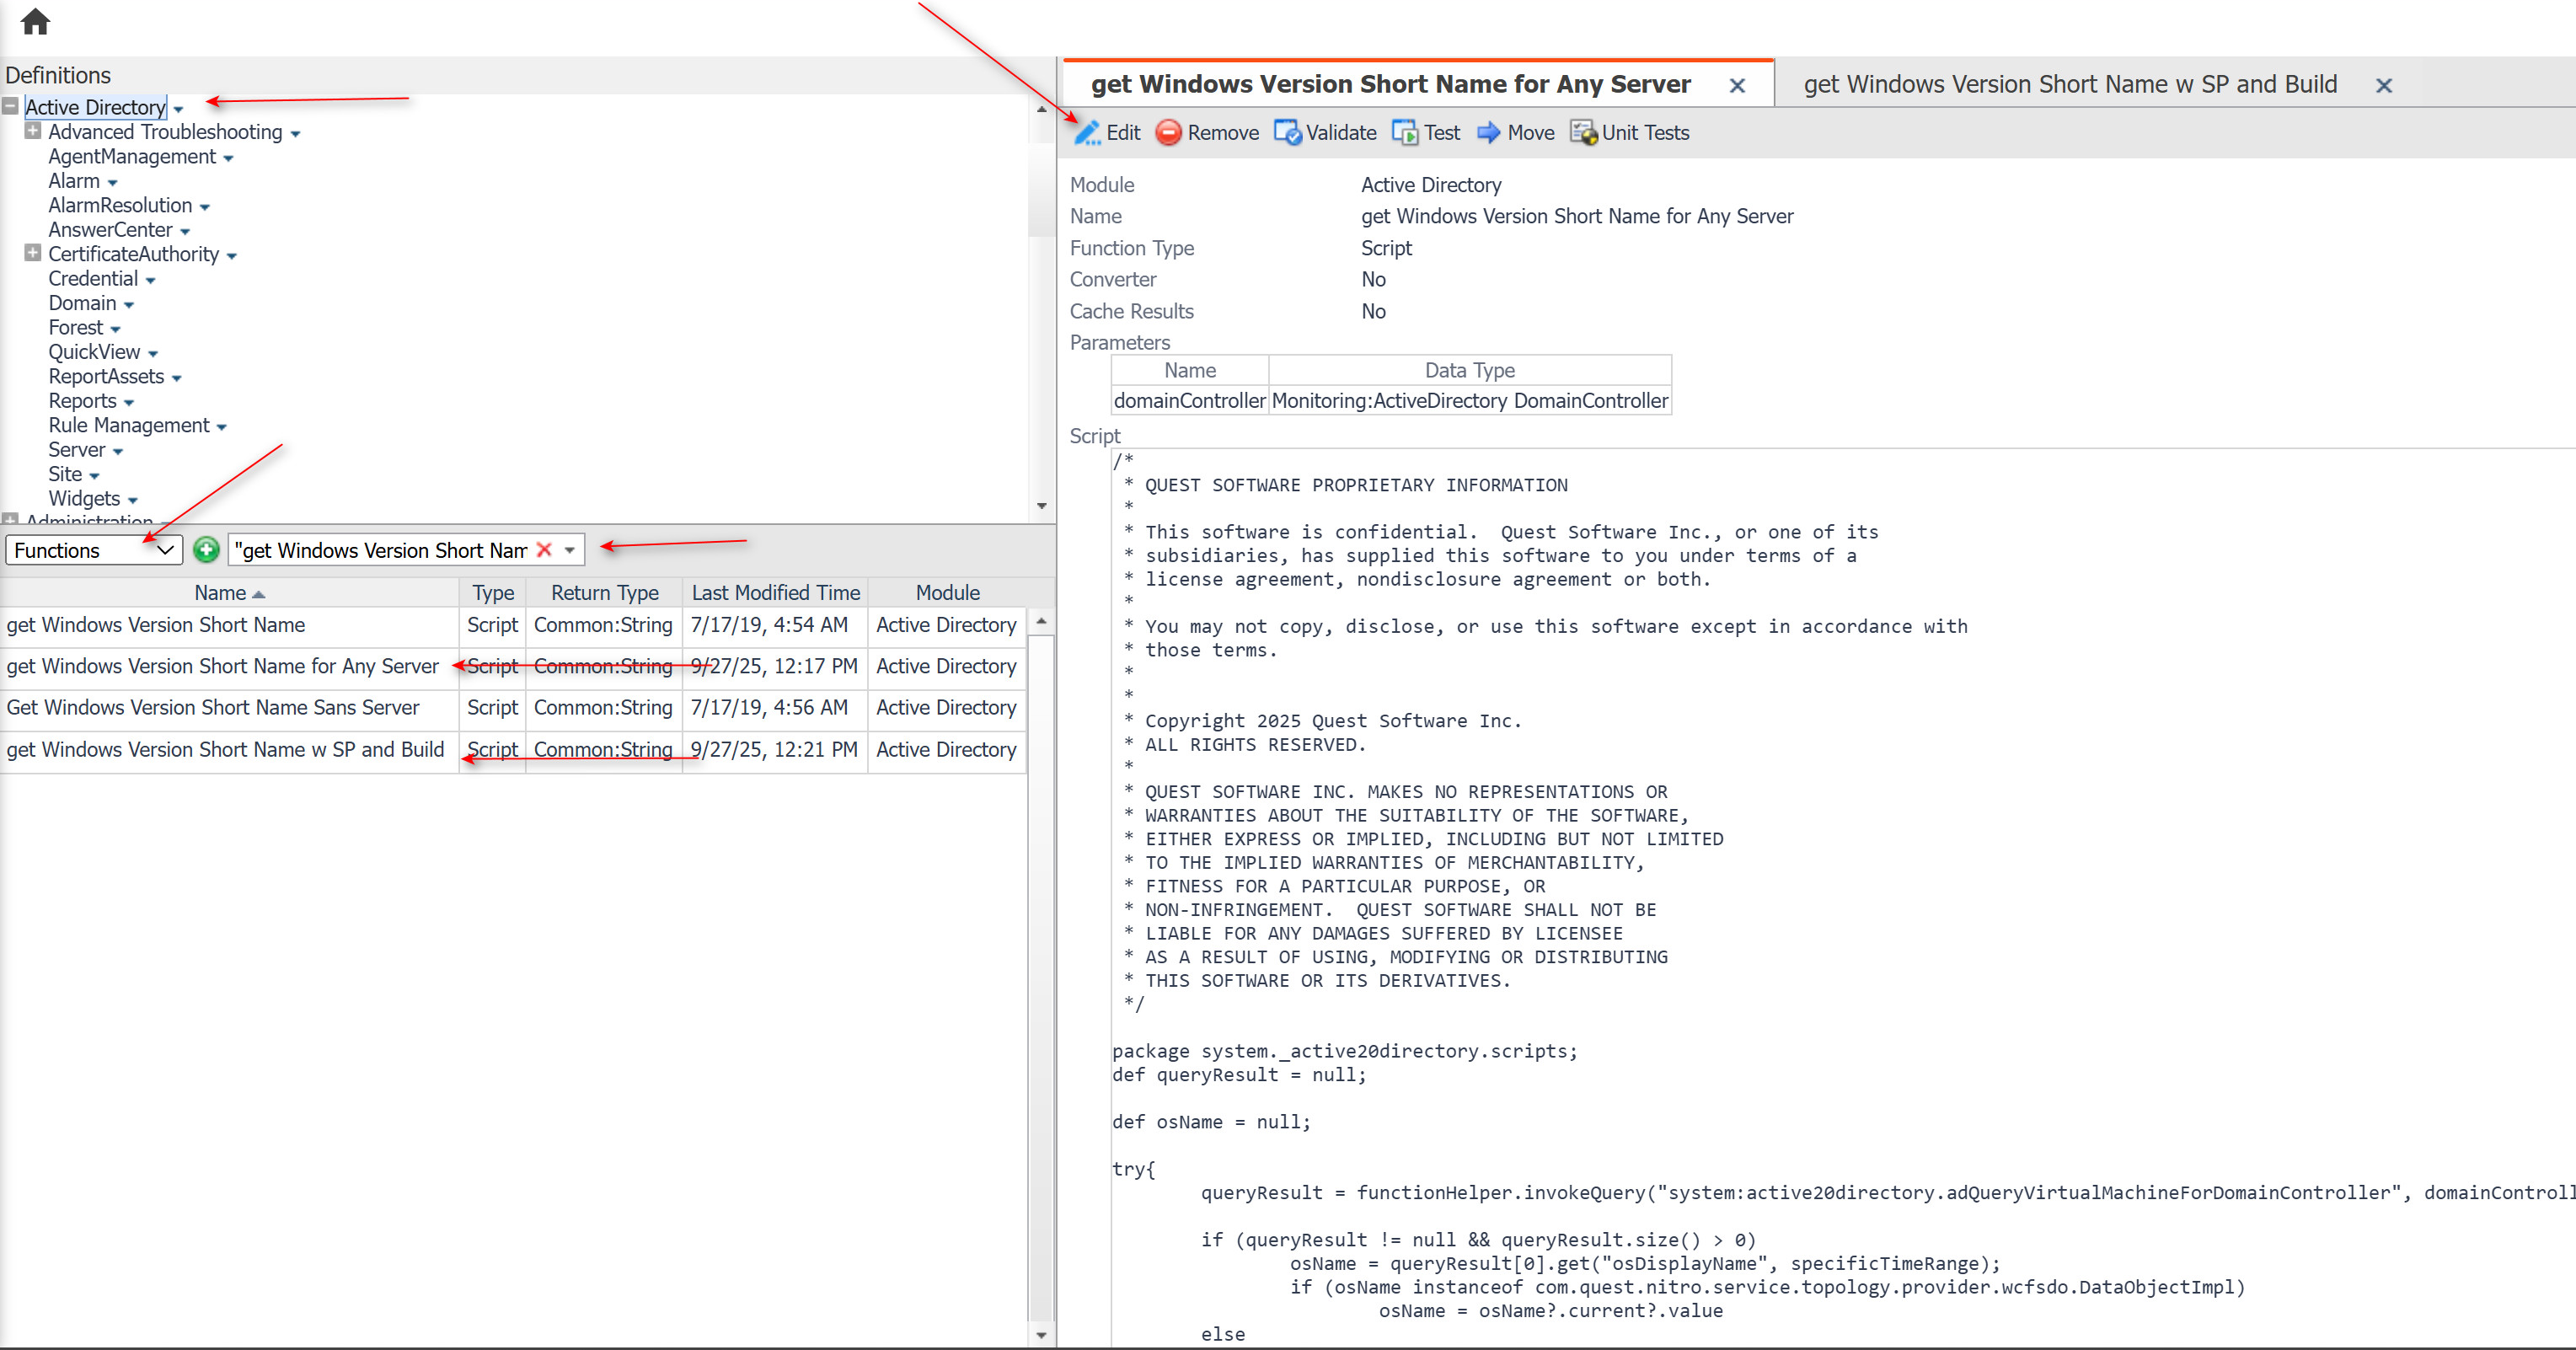The image size is (2576, 1350).
Task: Click the red Remove icon
Action: 1168,133
